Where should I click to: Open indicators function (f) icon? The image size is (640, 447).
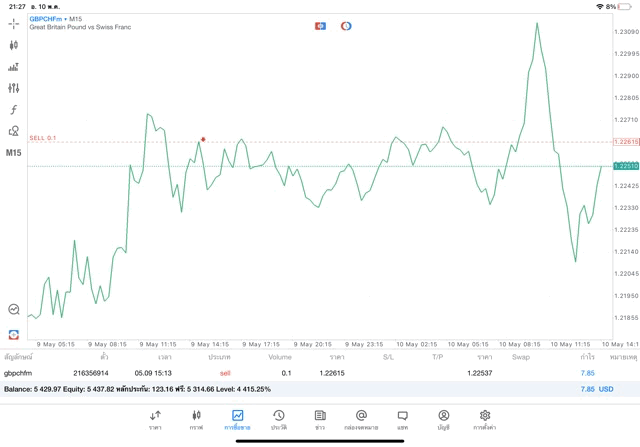pos(14,109)
